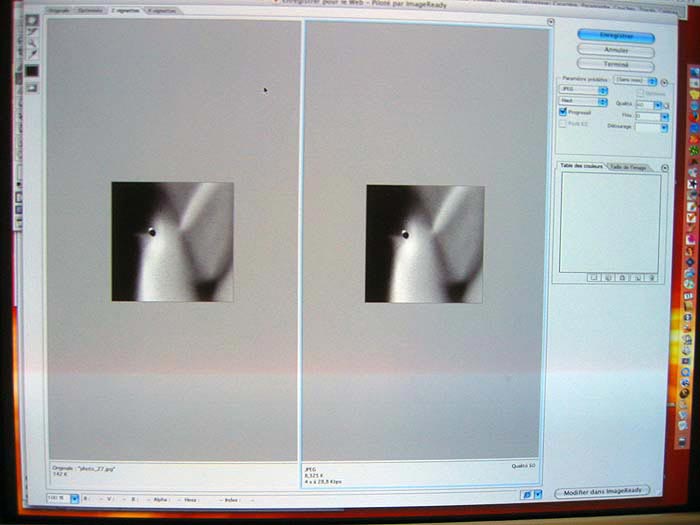Enable the Profil ICC checkbox
The height and width of the screenshot is (525, 700).
click(563, 124)
